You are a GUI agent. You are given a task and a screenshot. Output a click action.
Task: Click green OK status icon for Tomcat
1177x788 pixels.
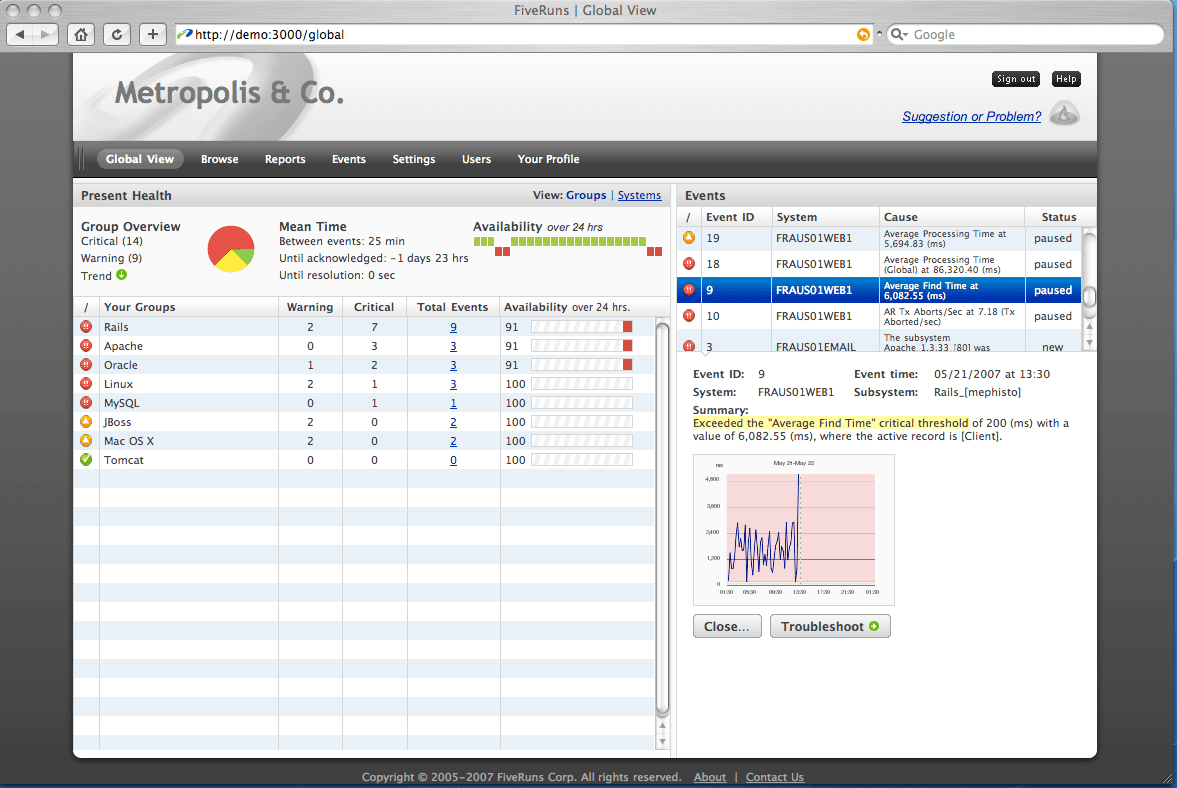[86, 460]
